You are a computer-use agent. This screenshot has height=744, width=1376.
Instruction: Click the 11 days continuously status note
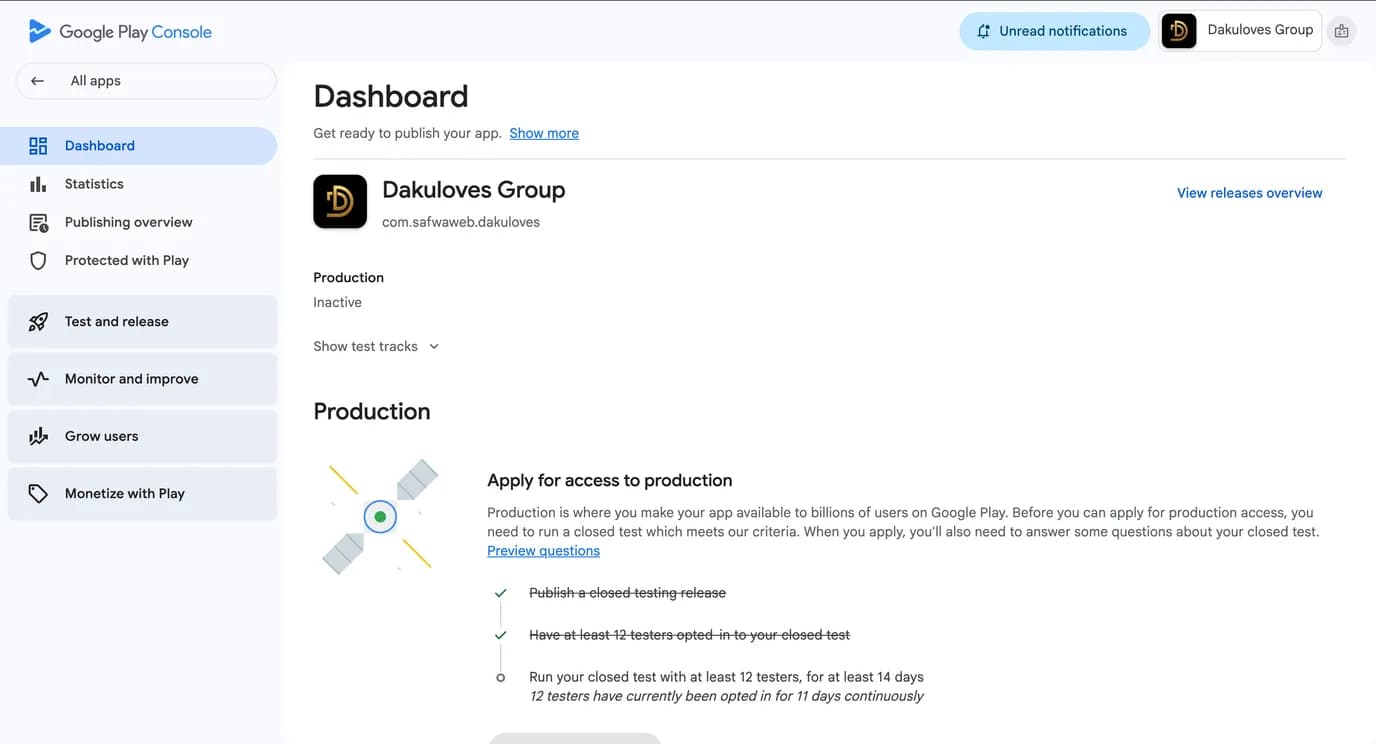[726, 696]
